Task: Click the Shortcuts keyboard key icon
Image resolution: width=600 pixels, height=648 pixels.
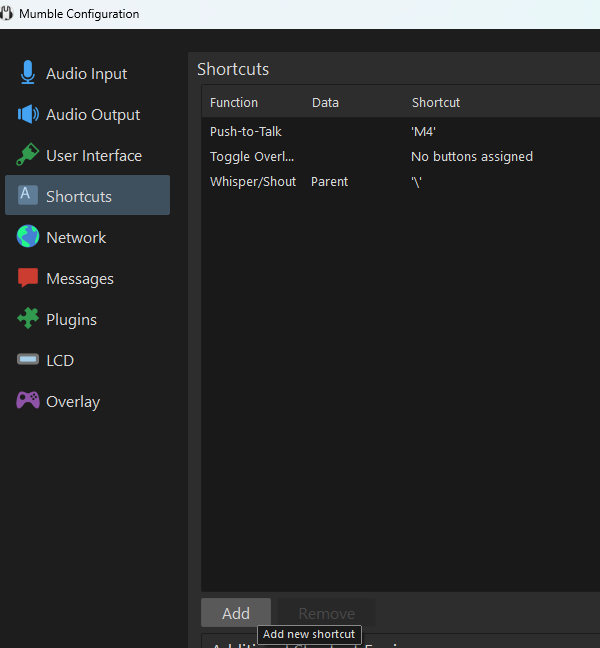Action: [x=28, y=195]
